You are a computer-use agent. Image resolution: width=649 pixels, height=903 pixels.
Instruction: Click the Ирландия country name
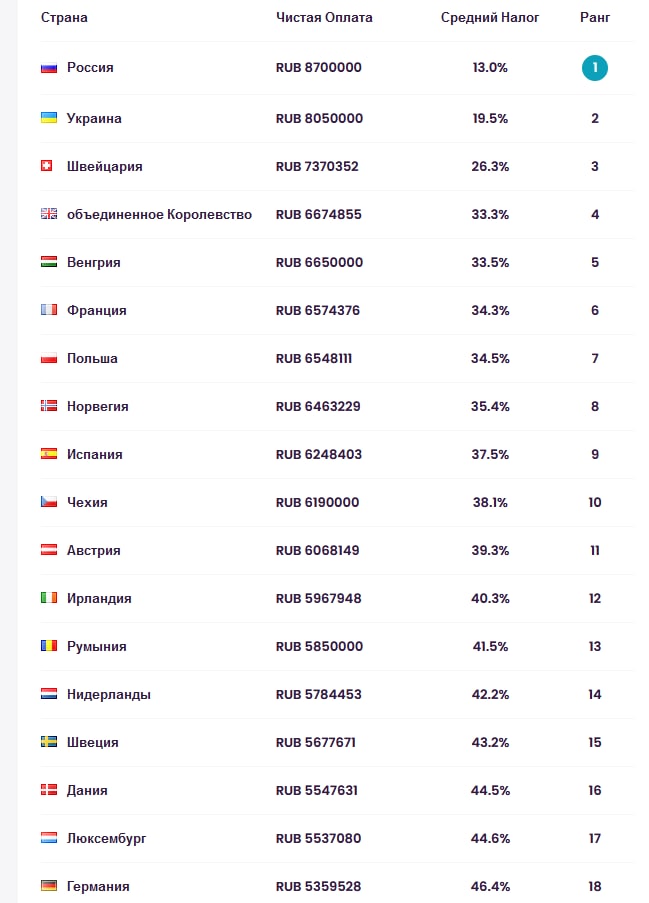pos(99,598)
